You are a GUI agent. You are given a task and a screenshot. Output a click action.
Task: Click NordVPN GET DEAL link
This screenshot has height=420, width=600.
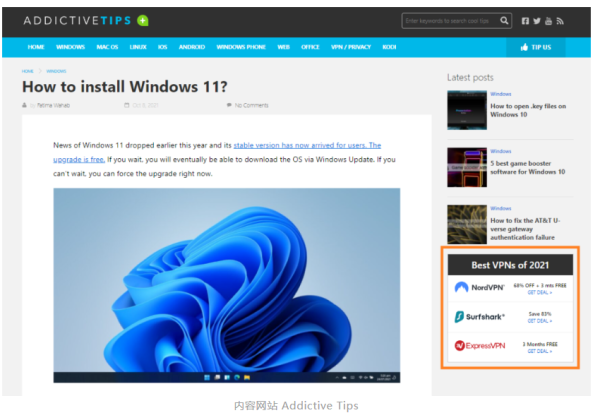pyautogui.click(x=540, y=293)
